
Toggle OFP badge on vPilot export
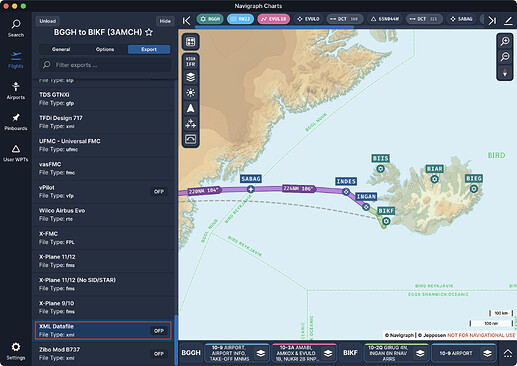coord(159,192)
